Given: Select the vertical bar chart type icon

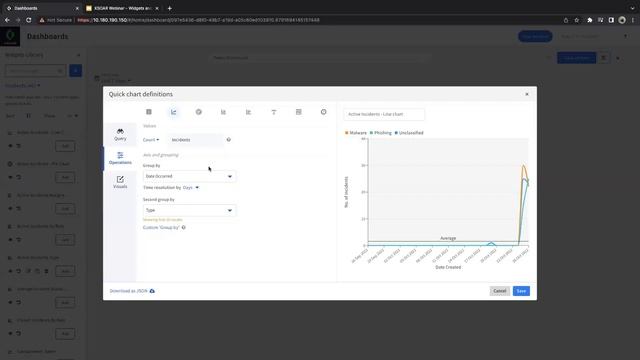Looking at the screenshot, I should pyautogui.click(x=224, y=112).
